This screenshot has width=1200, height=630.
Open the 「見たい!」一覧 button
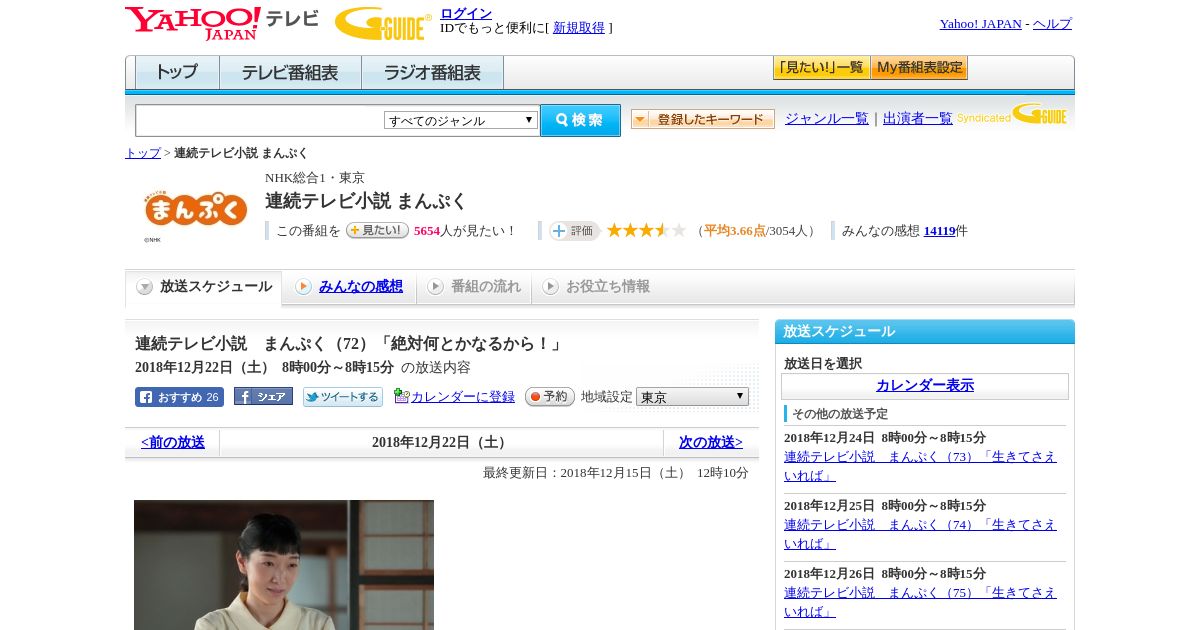tap(821, 68)
